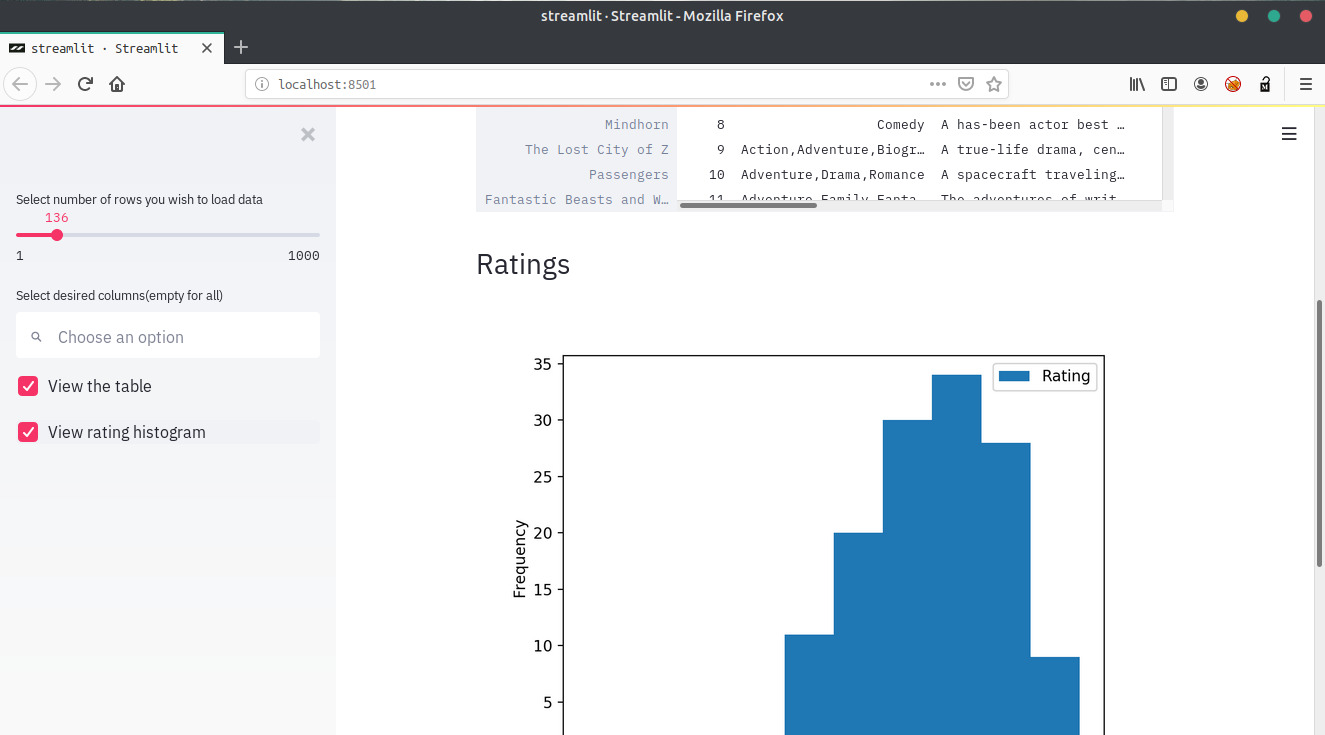Click rank cell 9 in the table

pyautogui.click(x=721, y=150)
